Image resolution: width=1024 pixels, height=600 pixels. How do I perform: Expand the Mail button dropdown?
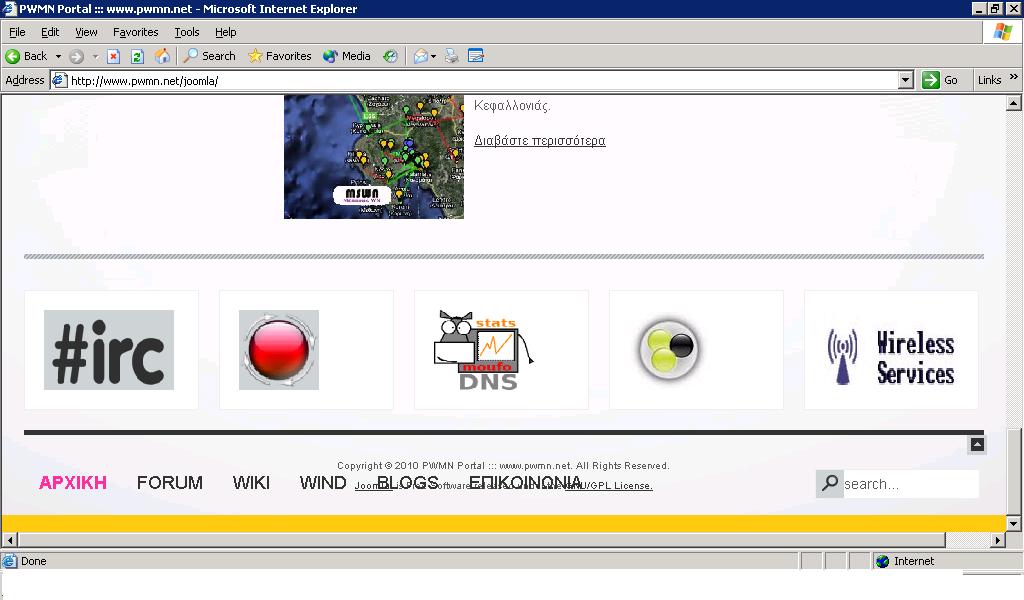tap(434, 56)
